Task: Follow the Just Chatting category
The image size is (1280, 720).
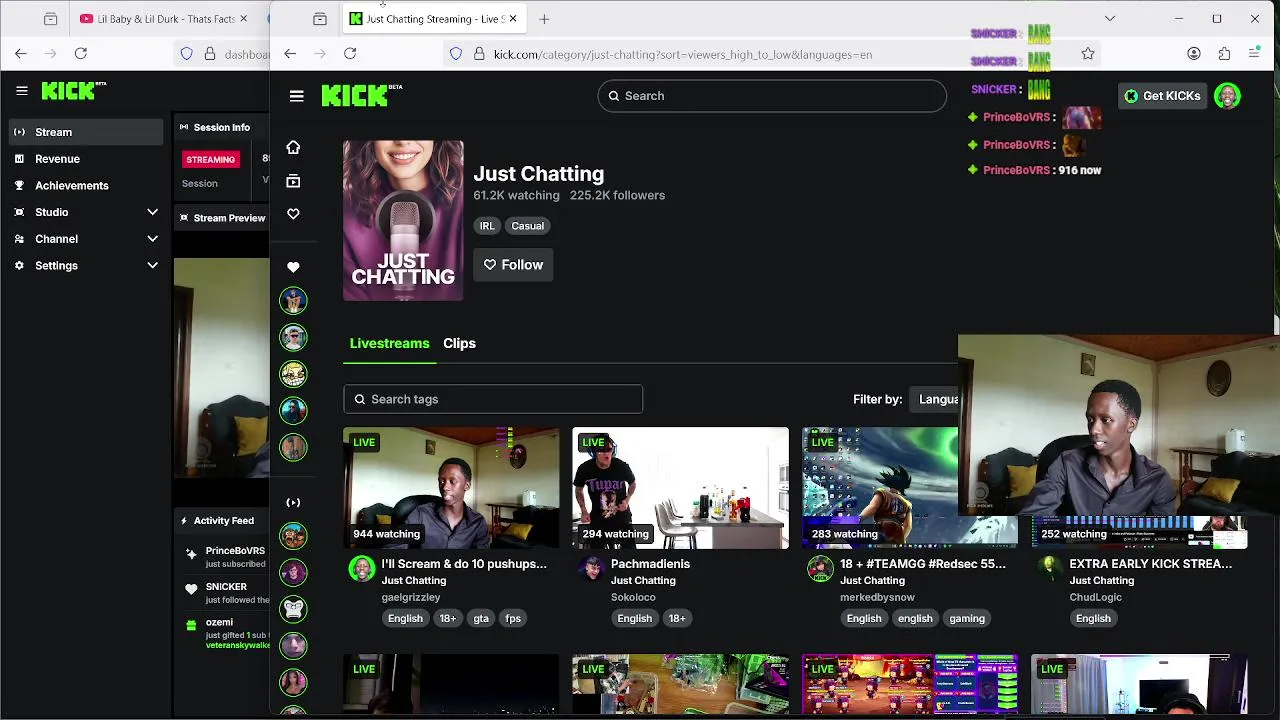Action: [513, 265]
